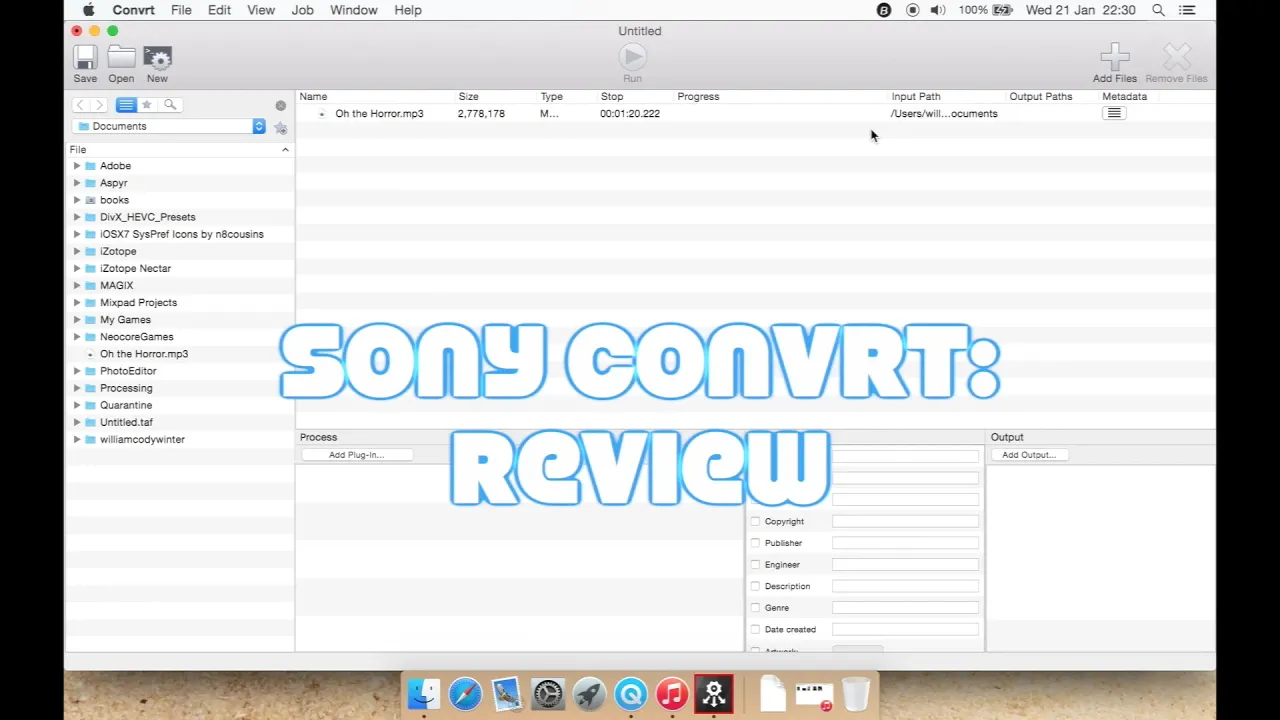
Task: Open Notification Center in menu bar
Action: coord(1187,10)
